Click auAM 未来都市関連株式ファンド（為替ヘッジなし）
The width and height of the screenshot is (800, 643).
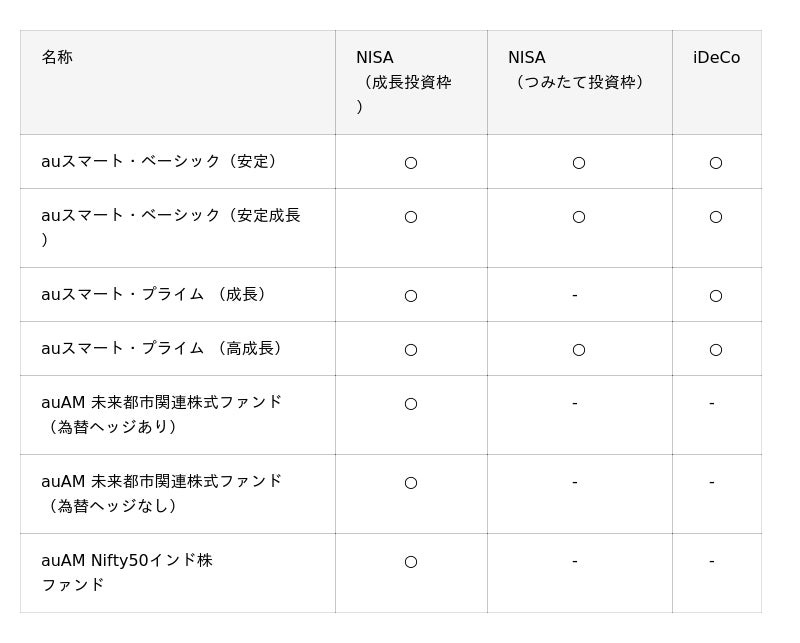[x=162, y=493]
